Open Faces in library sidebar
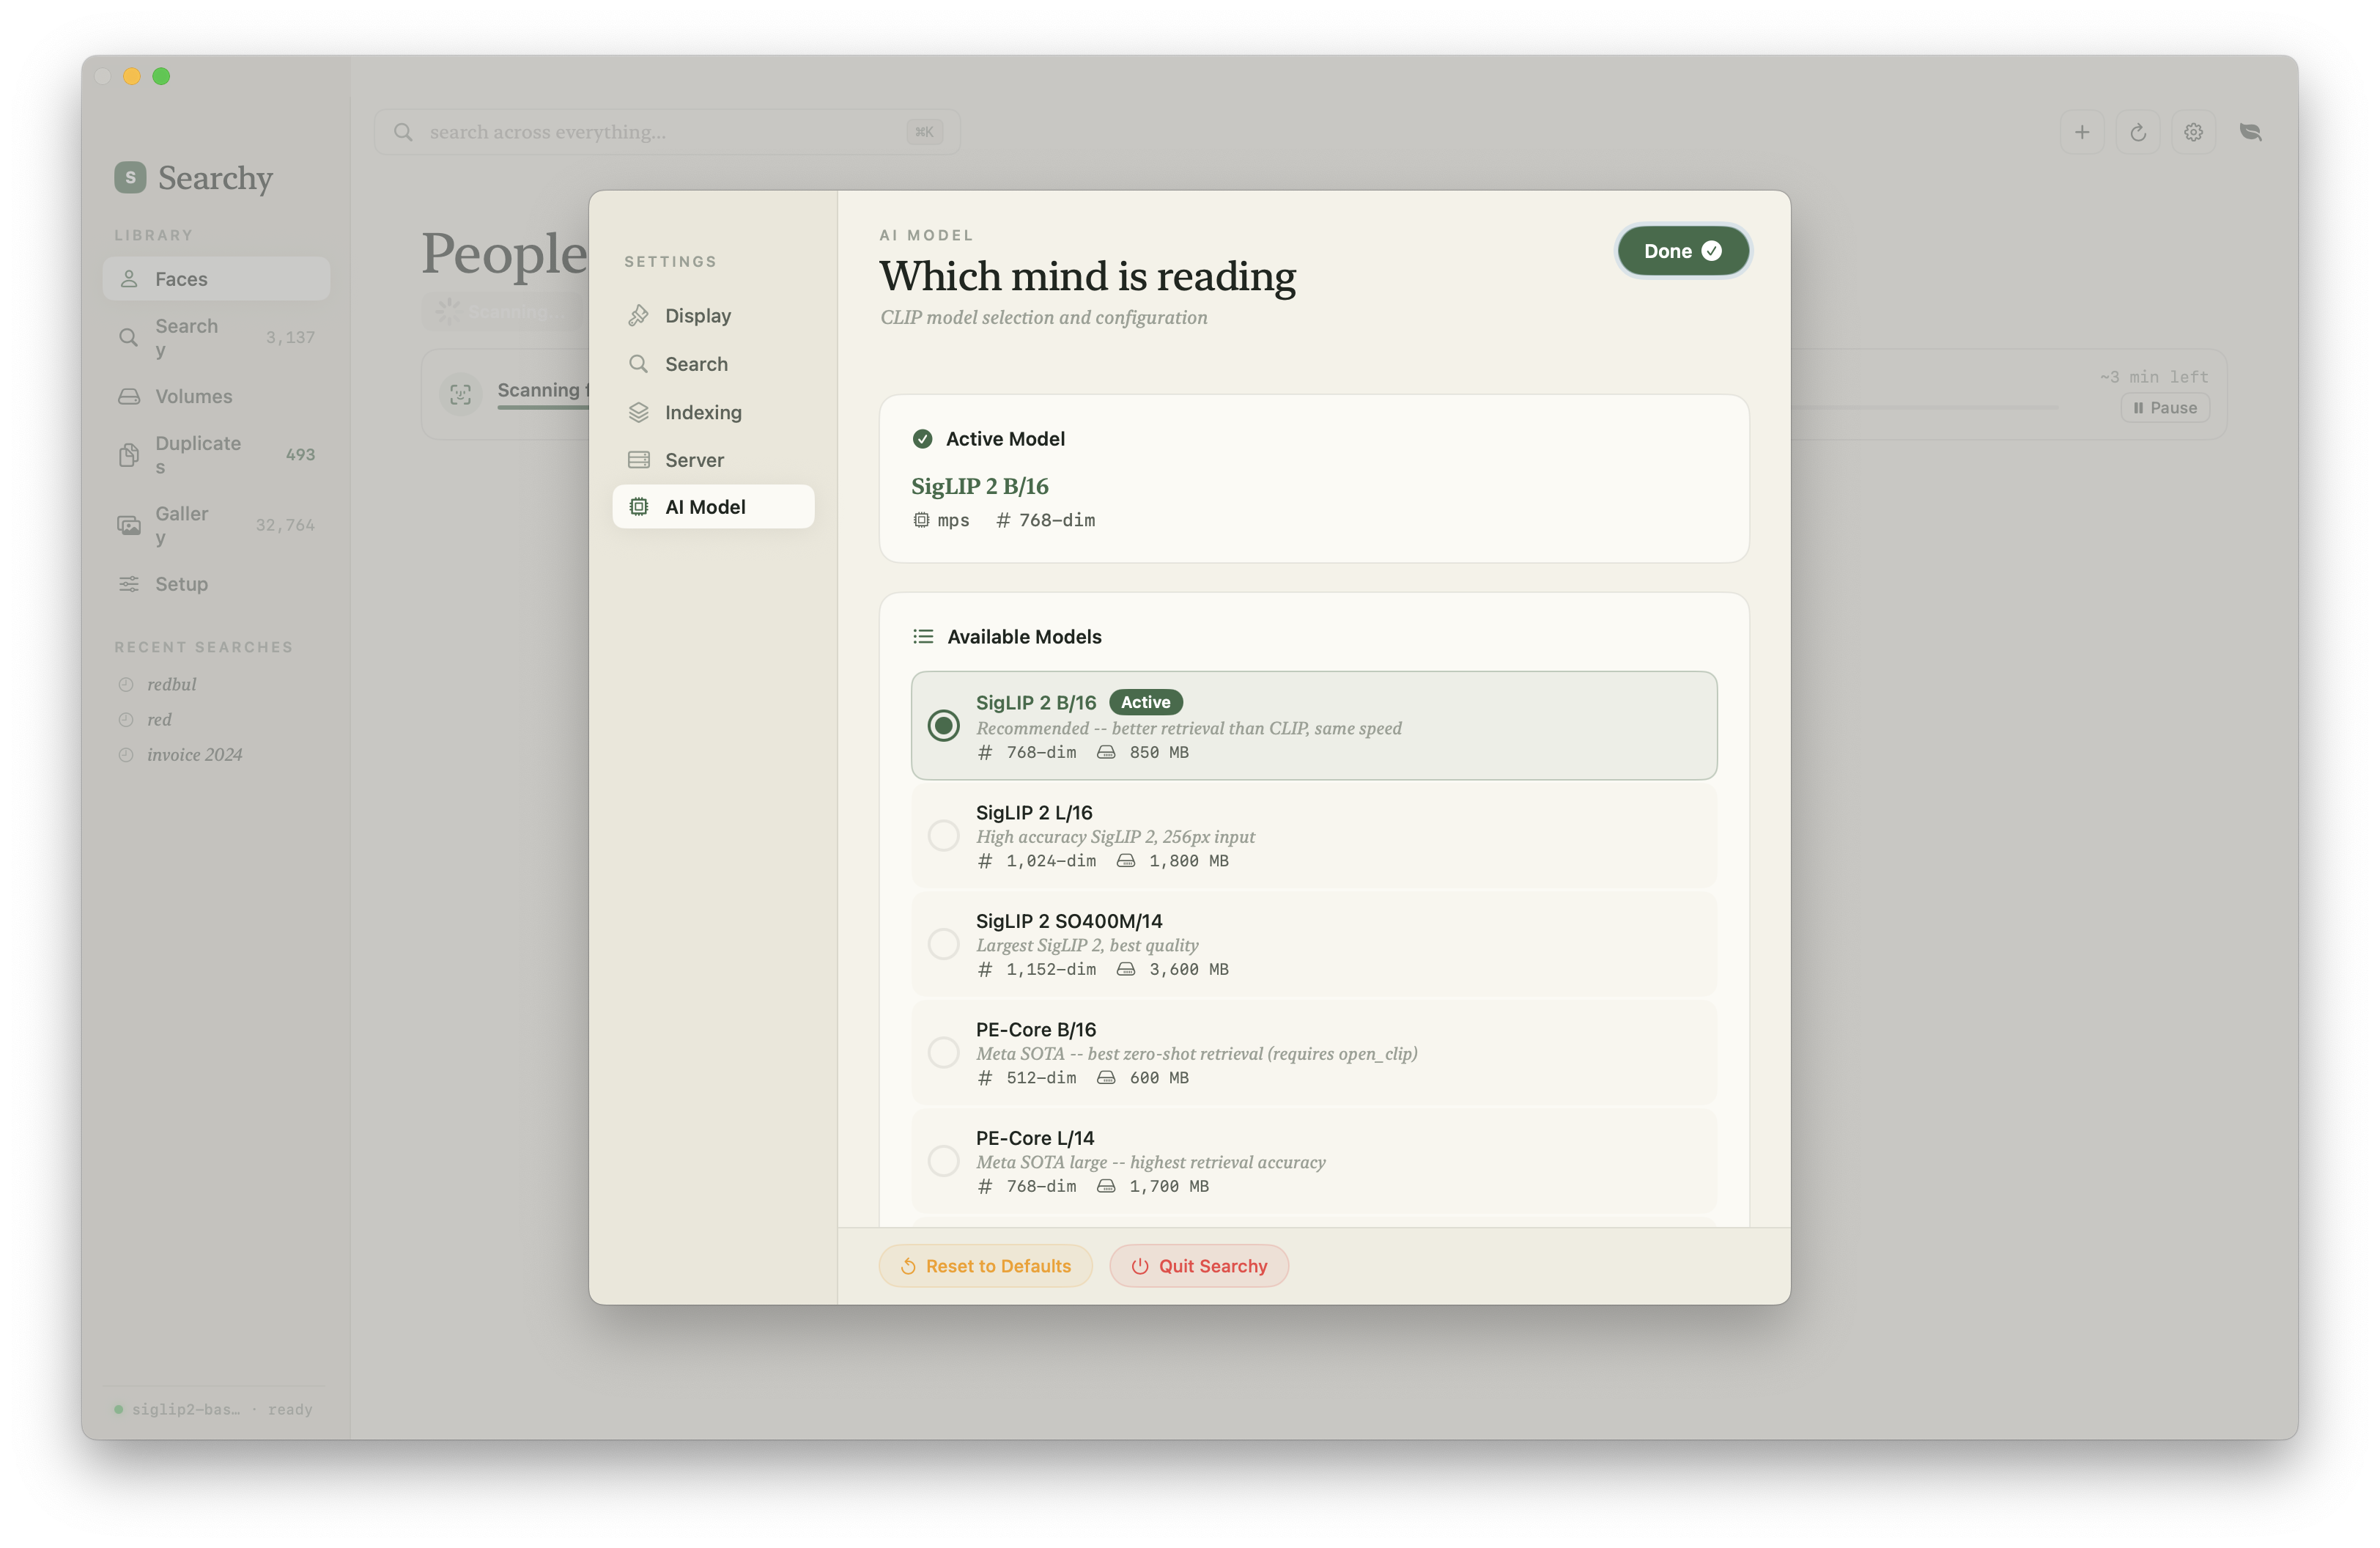This screenshot has width=2380, height=1548. pyautogui.click(x=216, y=279)
